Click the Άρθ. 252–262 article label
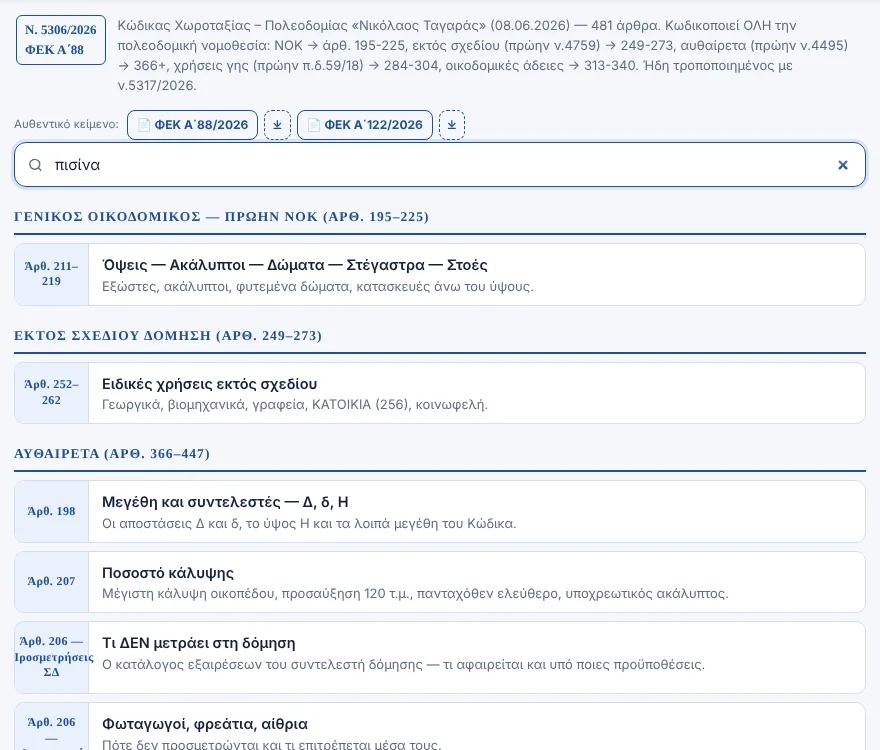880x750 pixels. tap(51, 392)
